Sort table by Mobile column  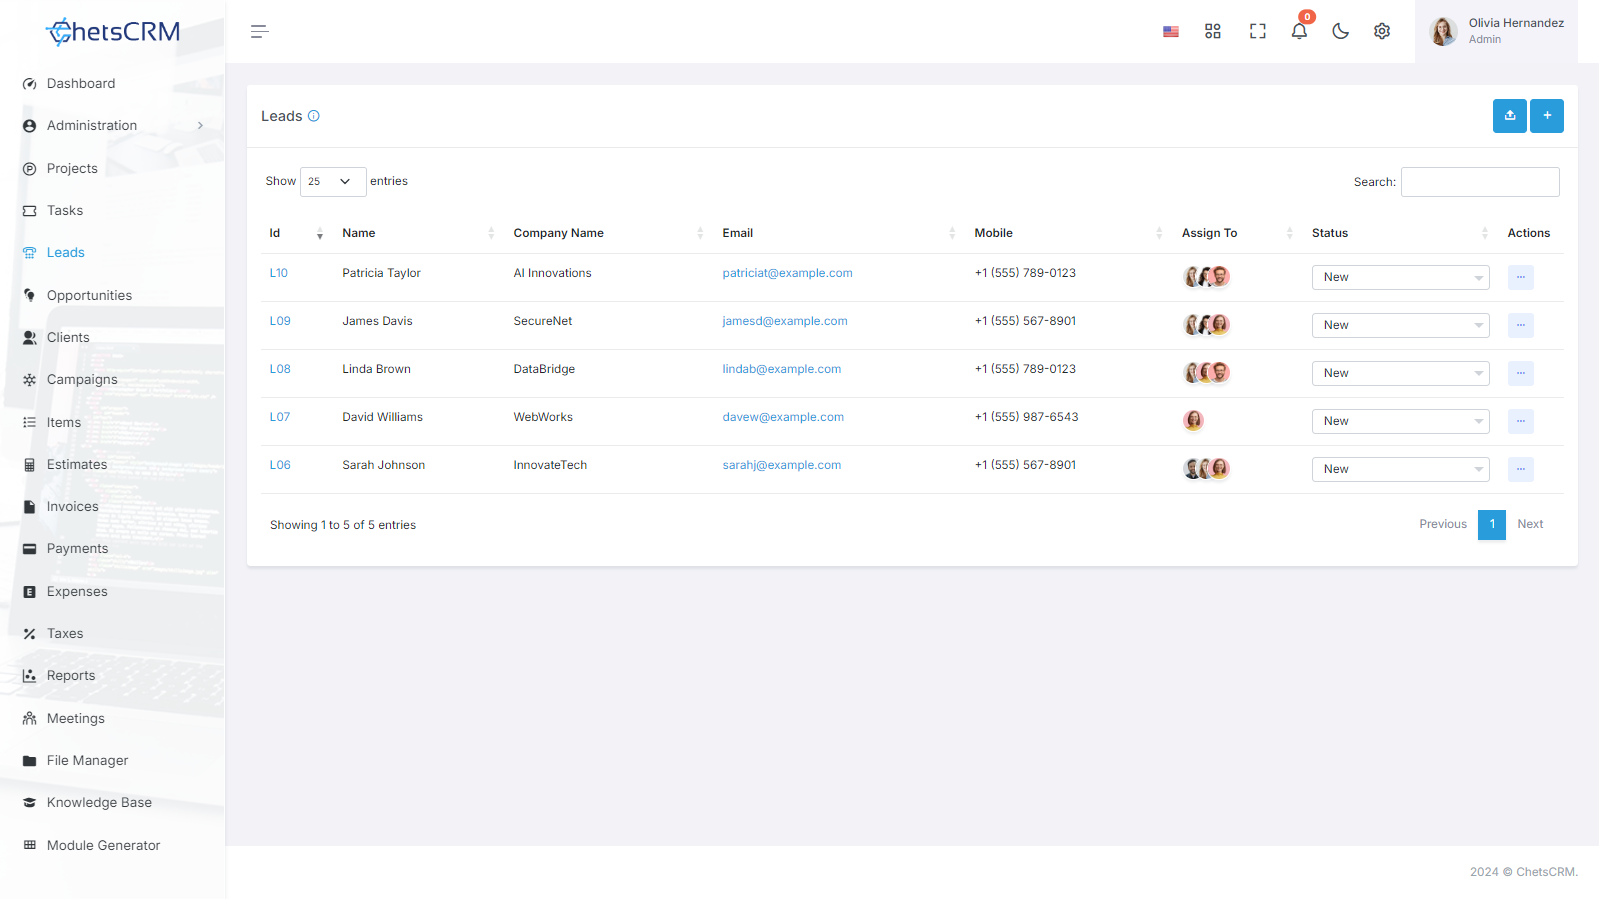click(1069, 233)
